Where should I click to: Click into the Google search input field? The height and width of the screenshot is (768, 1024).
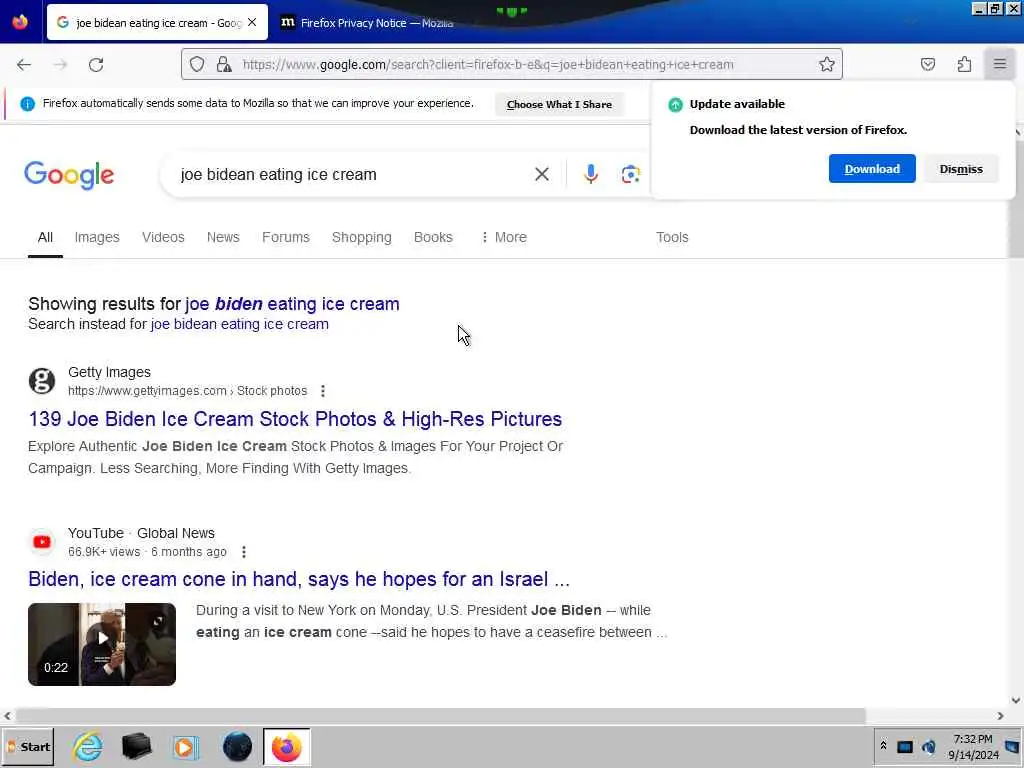[353, 174]
